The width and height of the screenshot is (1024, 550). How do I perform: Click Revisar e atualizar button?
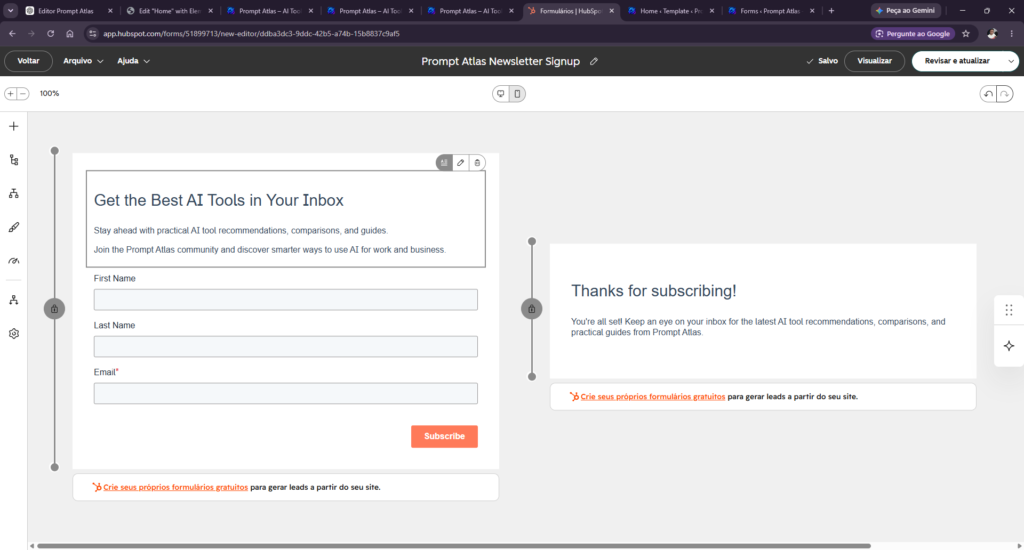957,61
